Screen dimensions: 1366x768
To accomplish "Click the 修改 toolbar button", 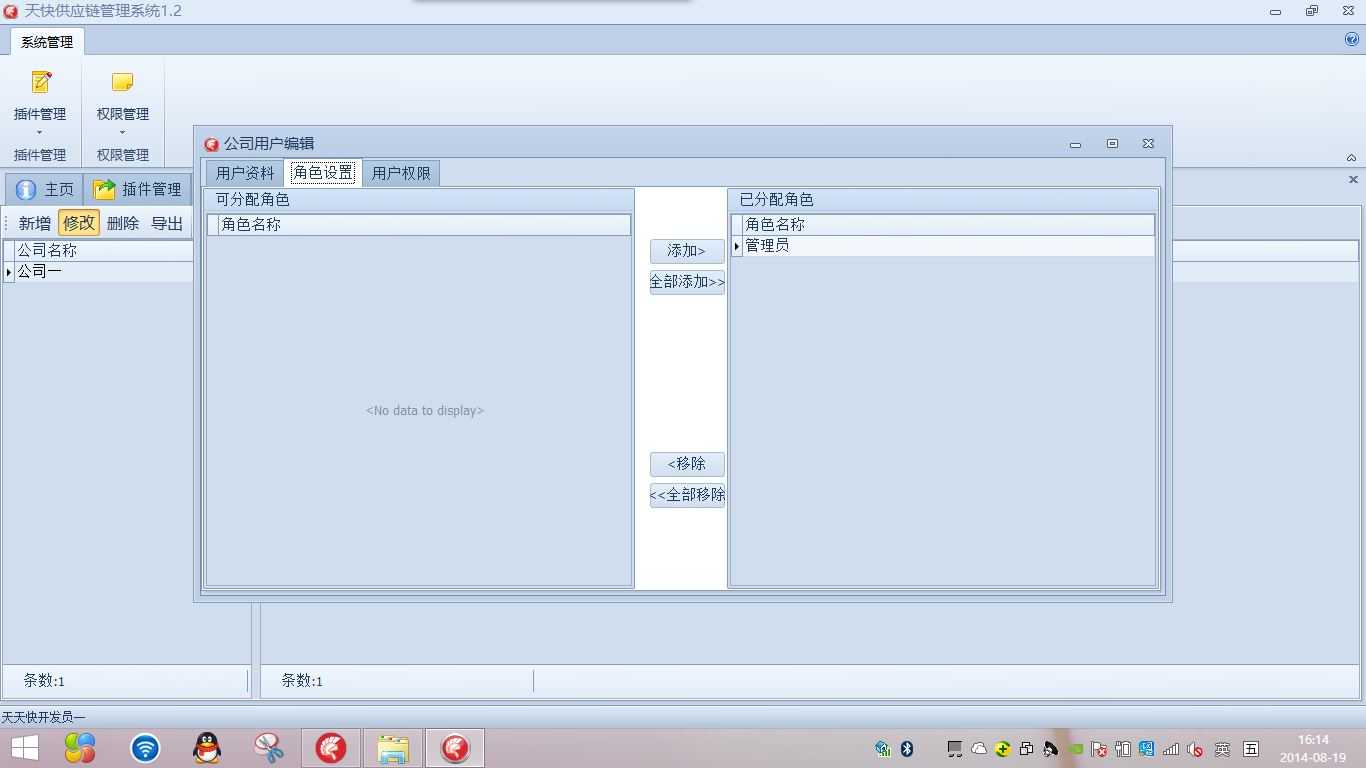I will pyautogui.click(x=79, y=223).
